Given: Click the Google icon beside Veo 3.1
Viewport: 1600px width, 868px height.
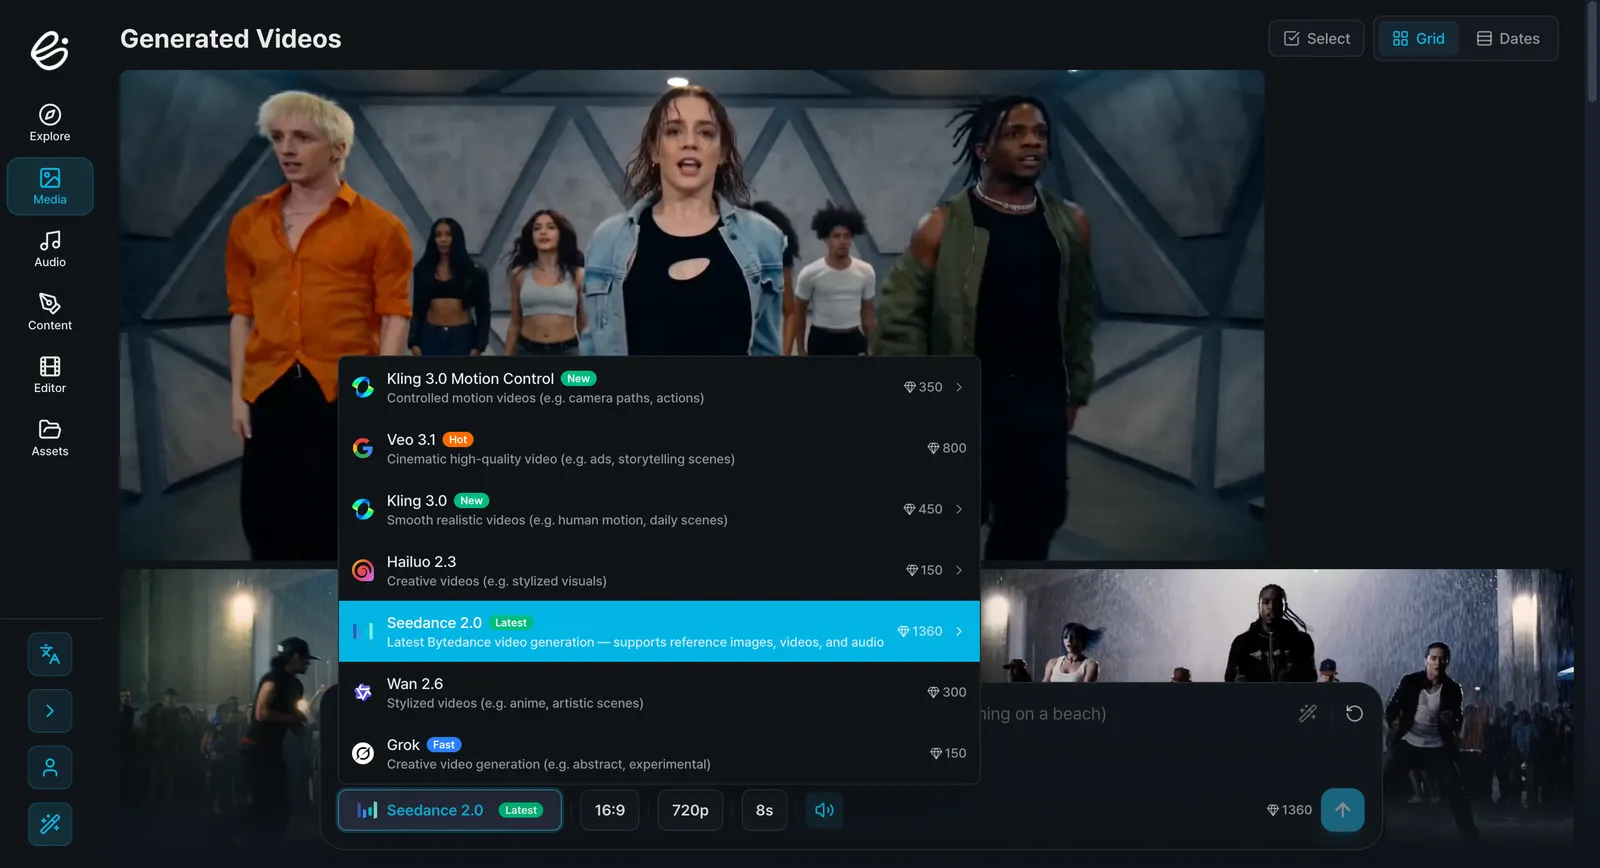Looking at the screenshot, I should click(363, 449).
